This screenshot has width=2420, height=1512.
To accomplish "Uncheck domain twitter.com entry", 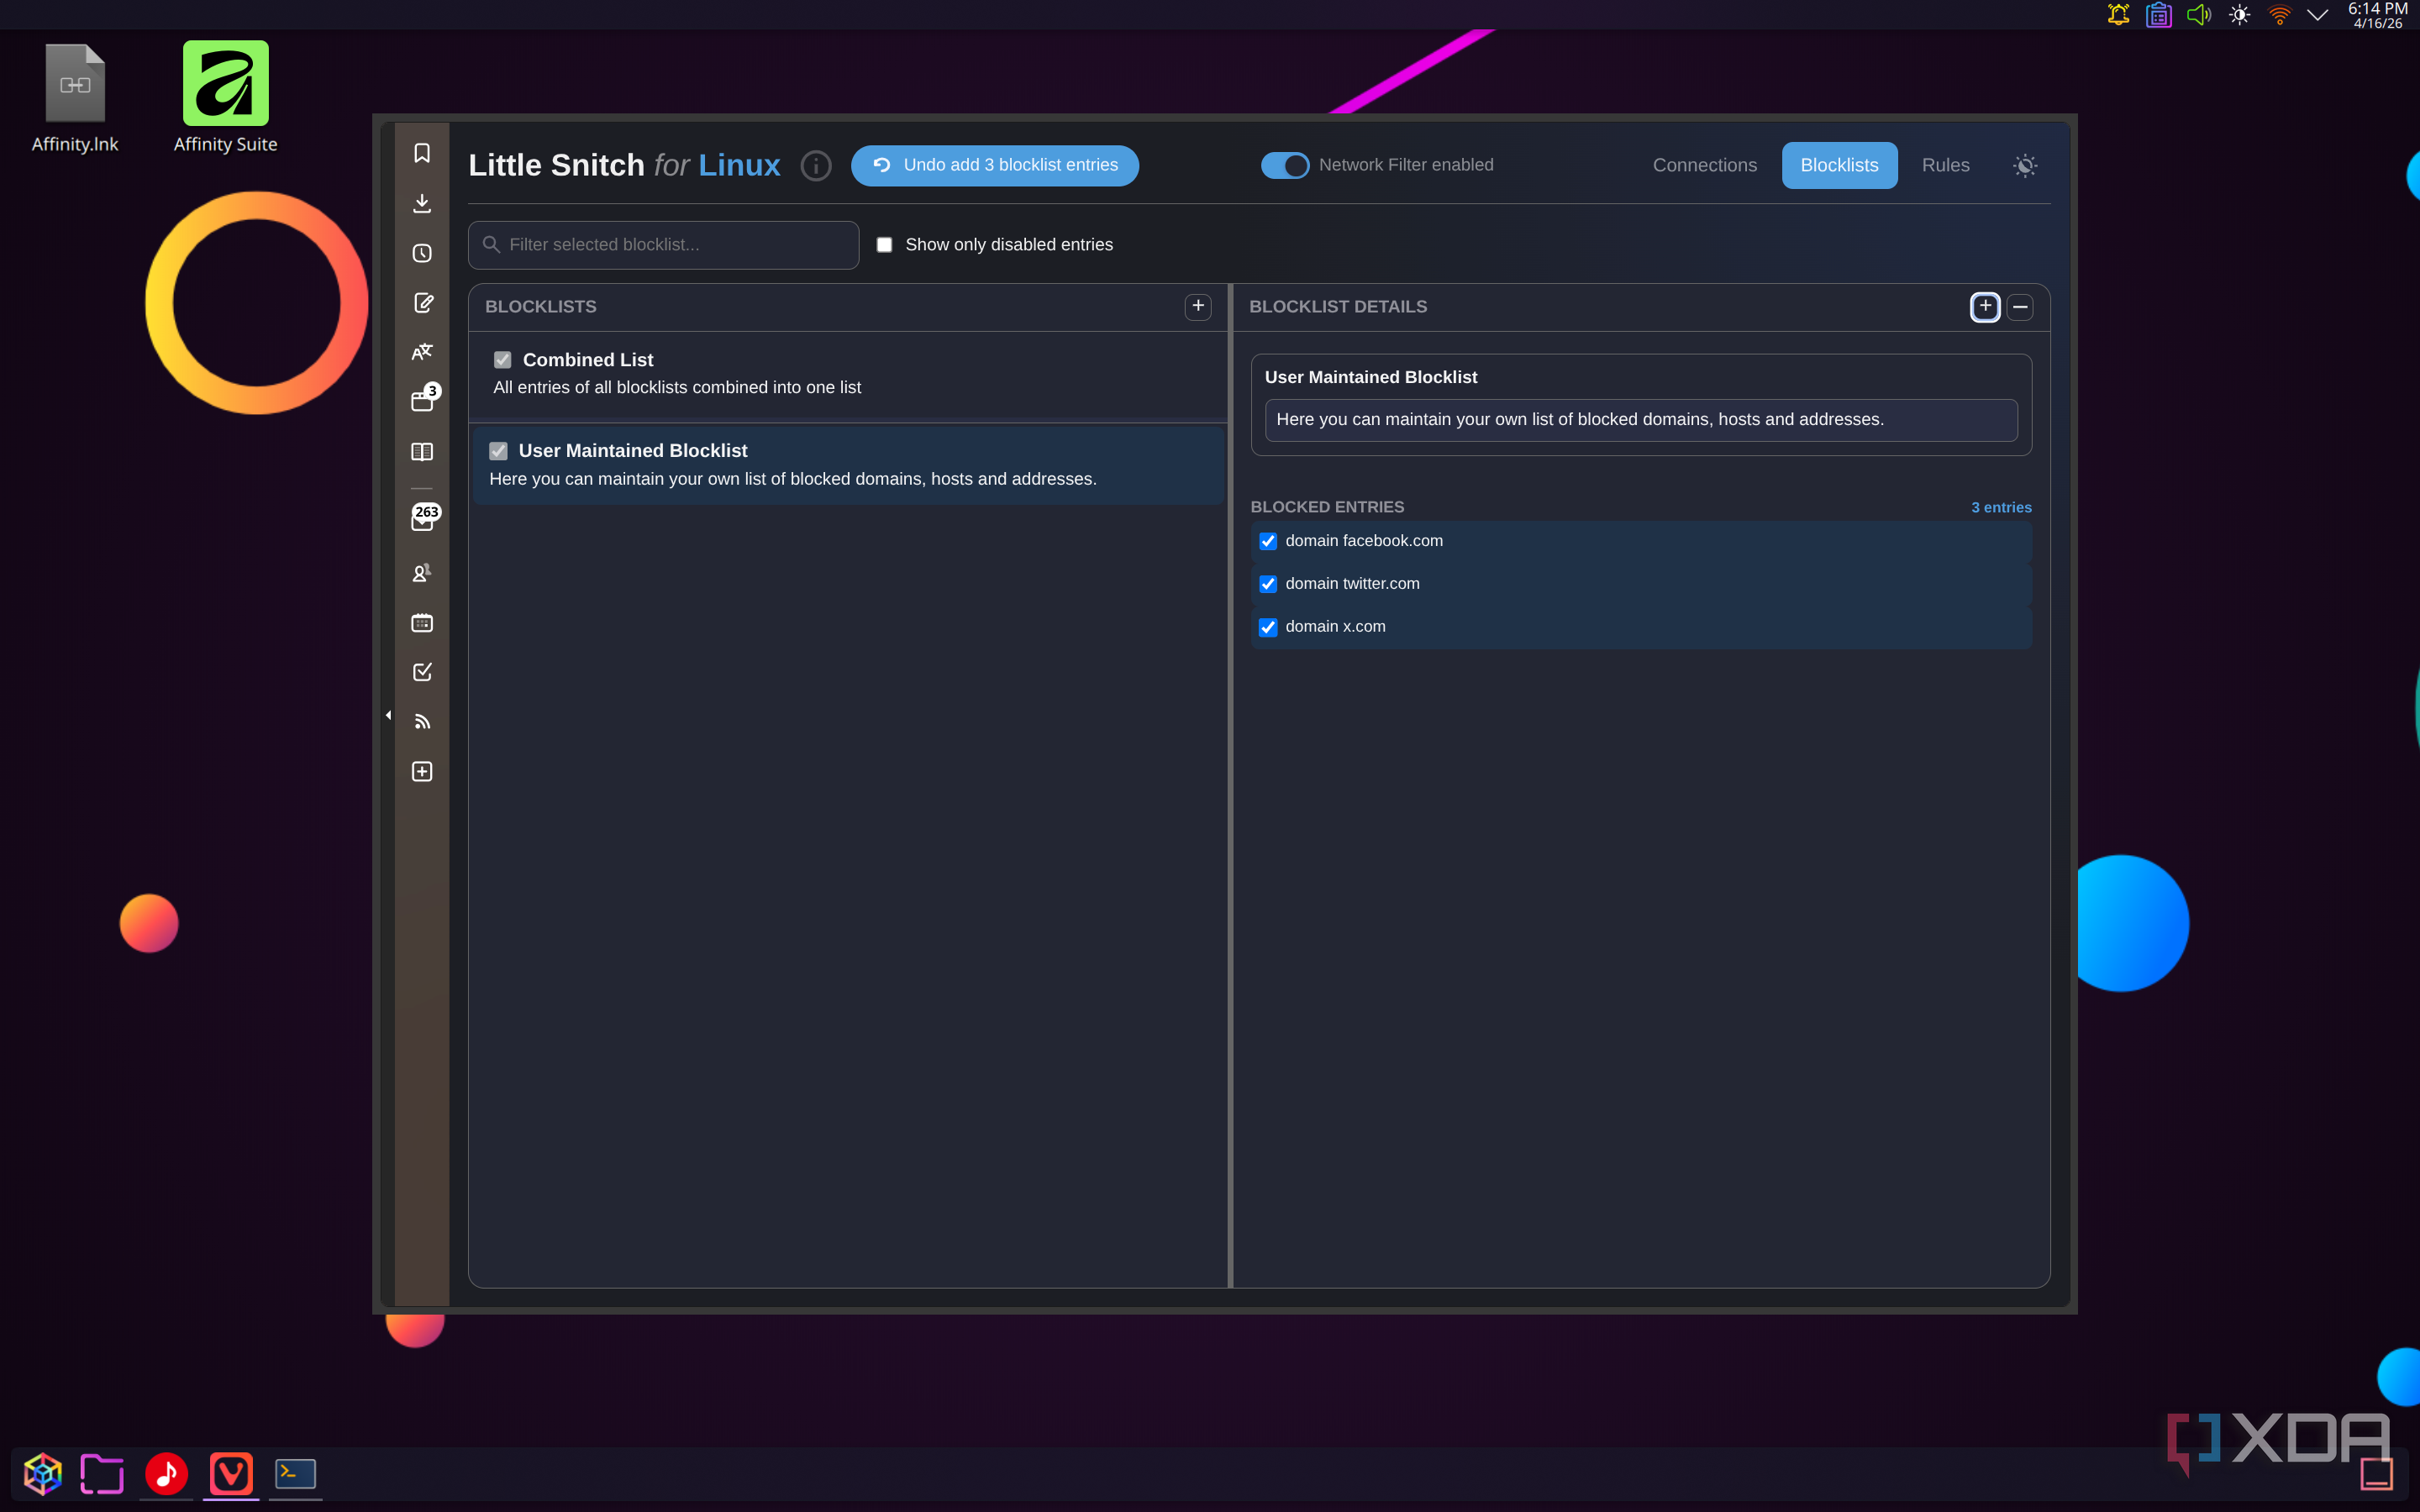I will coord(1268,584).
